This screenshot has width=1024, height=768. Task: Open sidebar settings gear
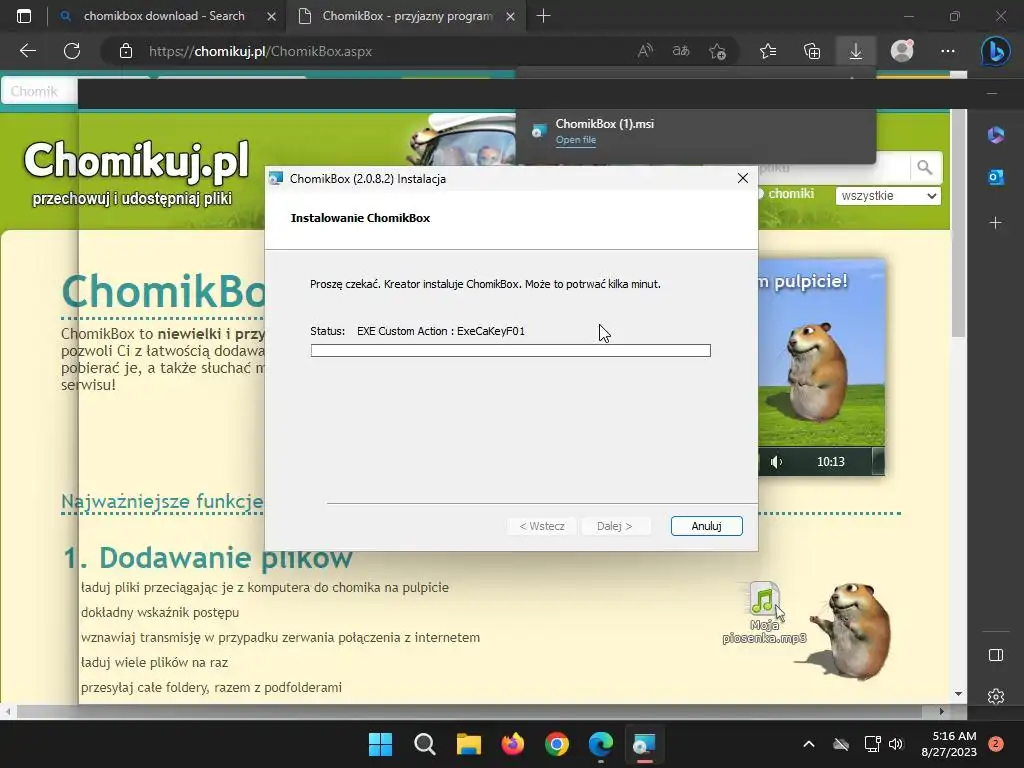[x=995, y=696]
